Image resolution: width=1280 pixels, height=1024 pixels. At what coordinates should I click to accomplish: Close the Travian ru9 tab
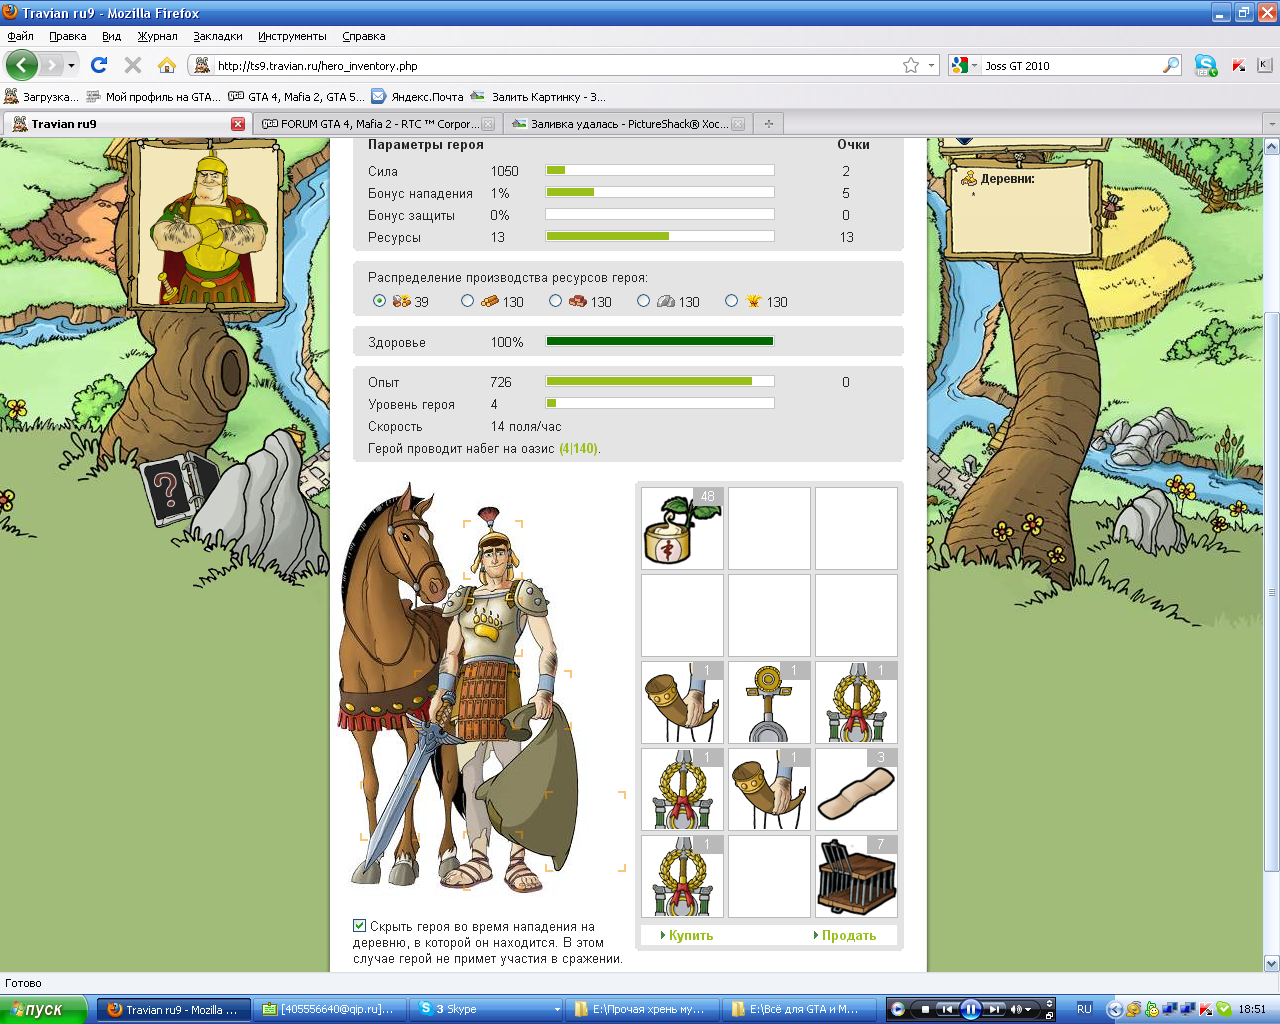tap(238, 124)
